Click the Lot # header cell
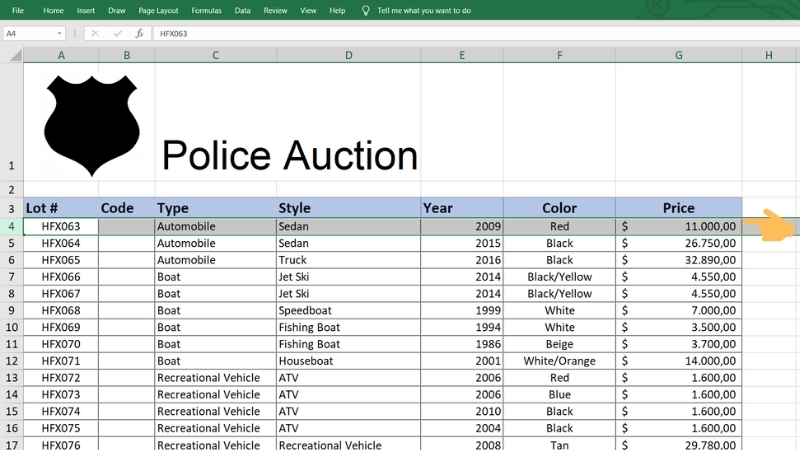 [61, 208]
